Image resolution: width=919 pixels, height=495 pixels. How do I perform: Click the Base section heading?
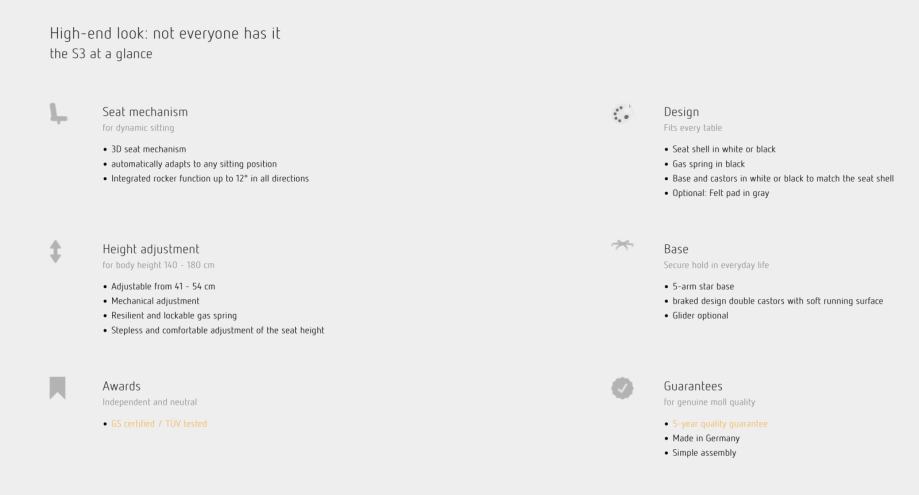pyautogui.click(x=675, y=248)
